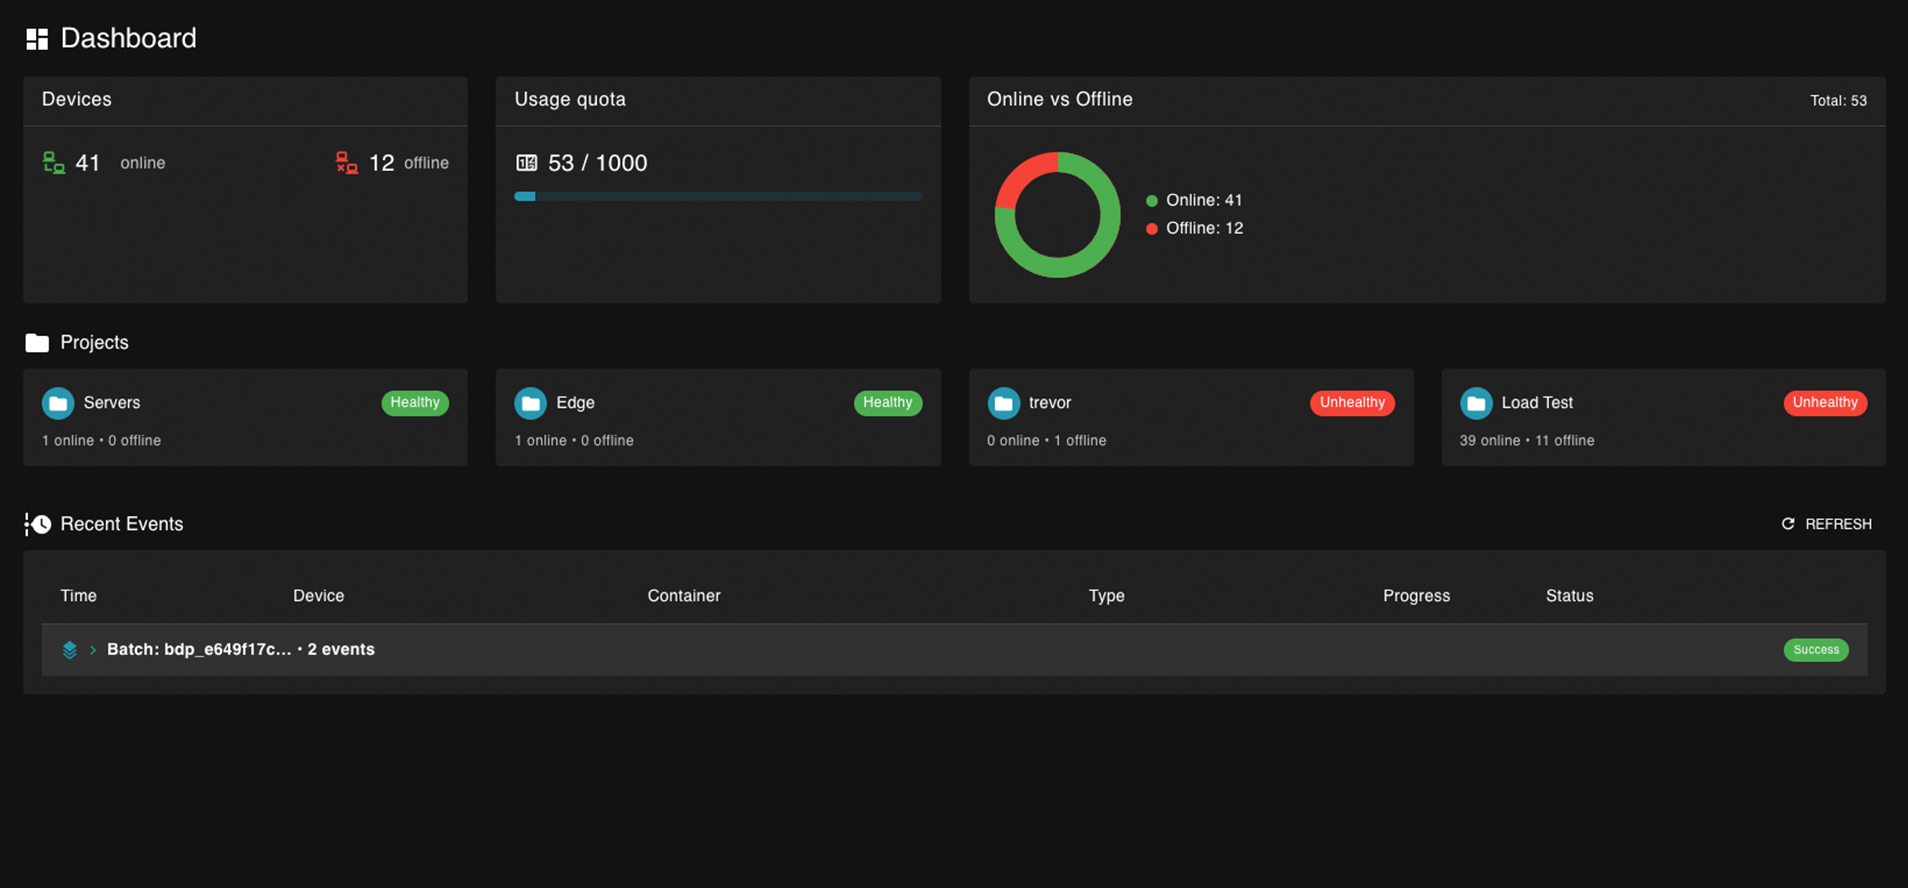Click '0 online • 1 offline' text
1908x888 pixels.
tap(1047, 441)
